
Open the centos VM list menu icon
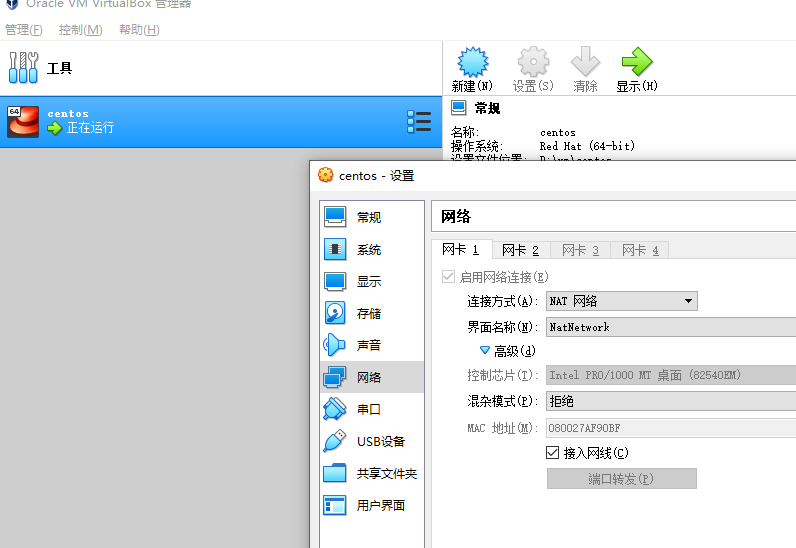419,122
